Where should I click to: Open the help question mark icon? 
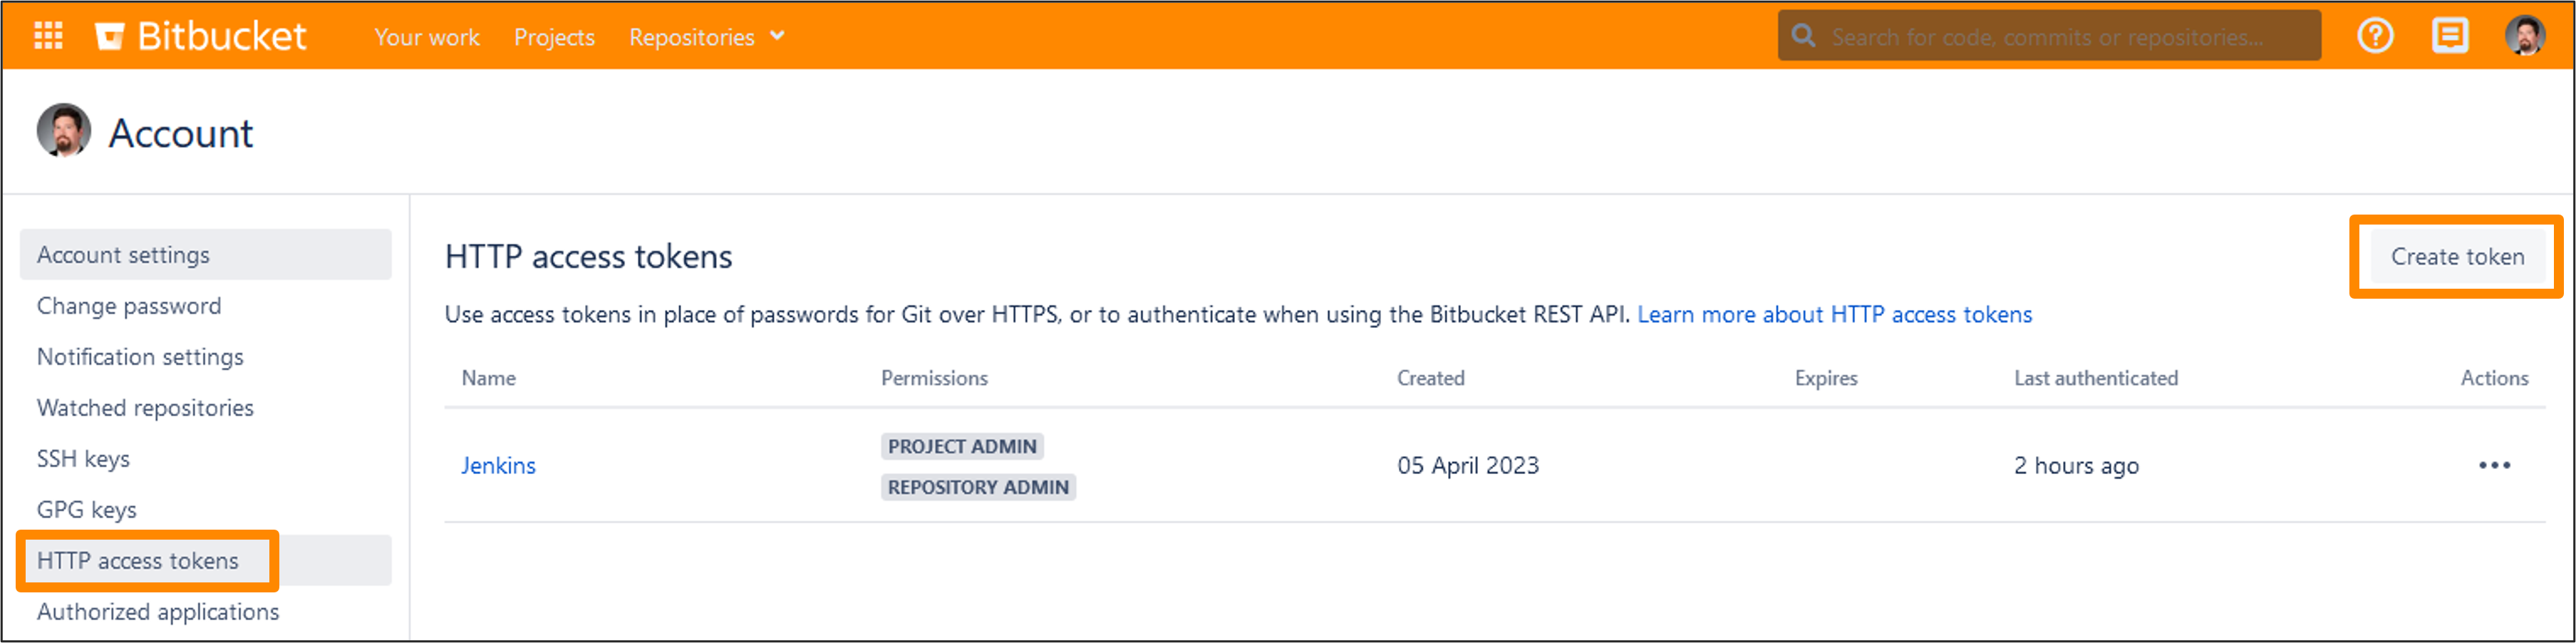2375,36
